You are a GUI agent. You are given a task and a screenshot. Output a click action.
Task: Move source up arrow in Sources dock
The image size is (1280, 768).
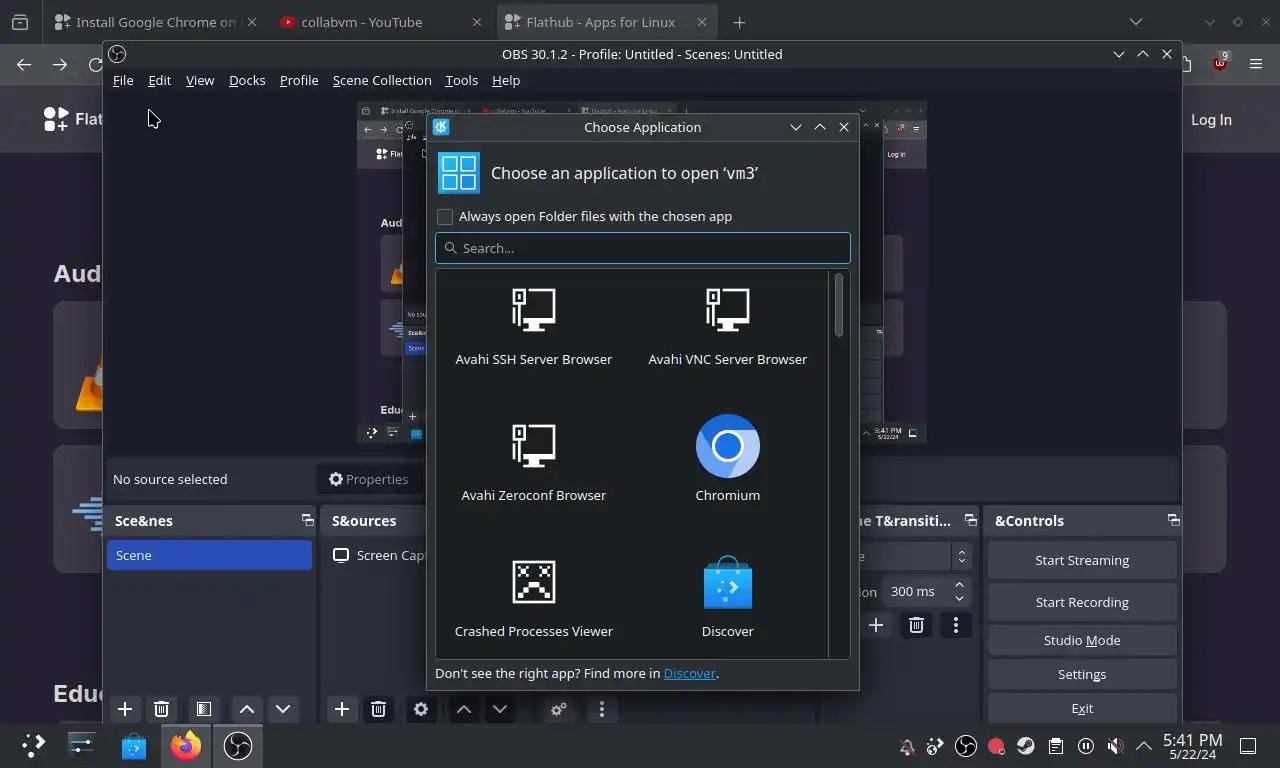[464, 709]
